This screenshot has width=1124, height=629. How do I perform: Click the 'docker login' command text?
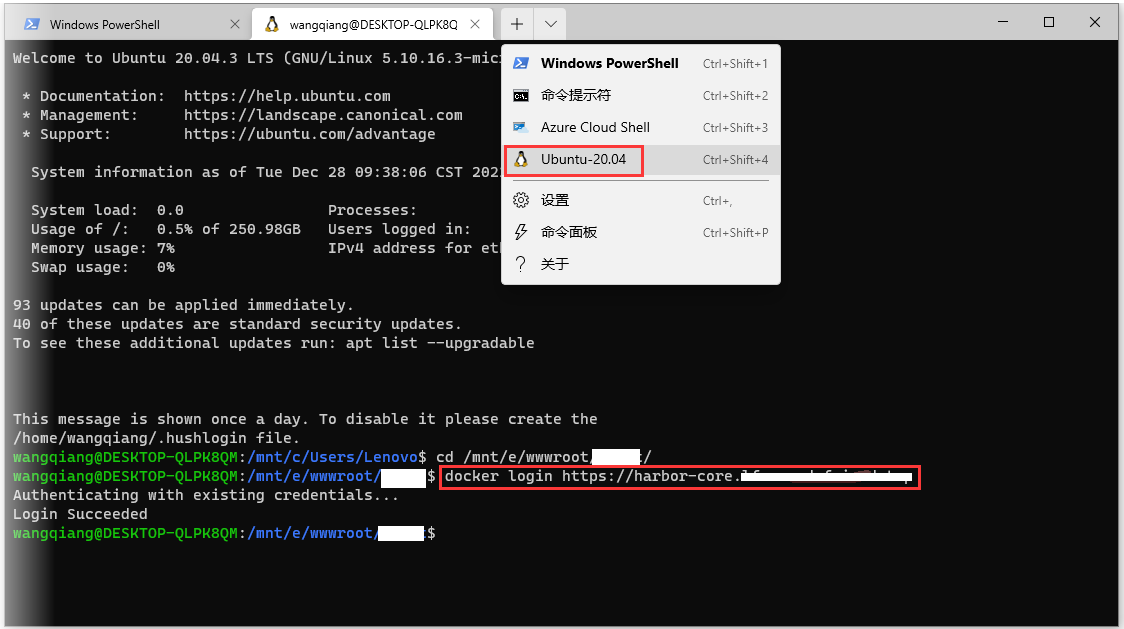(x=498, y=476)
